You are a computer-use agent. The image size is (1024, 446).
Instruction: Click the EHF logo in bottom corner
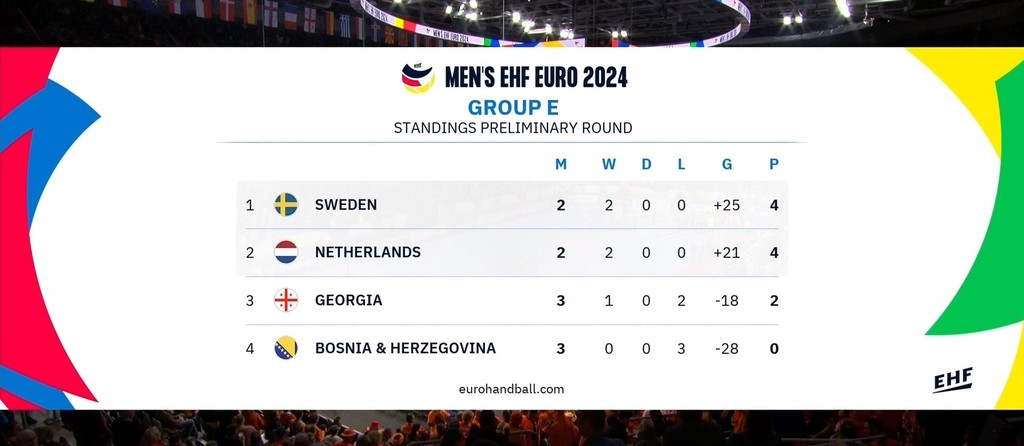pos(952,381)
